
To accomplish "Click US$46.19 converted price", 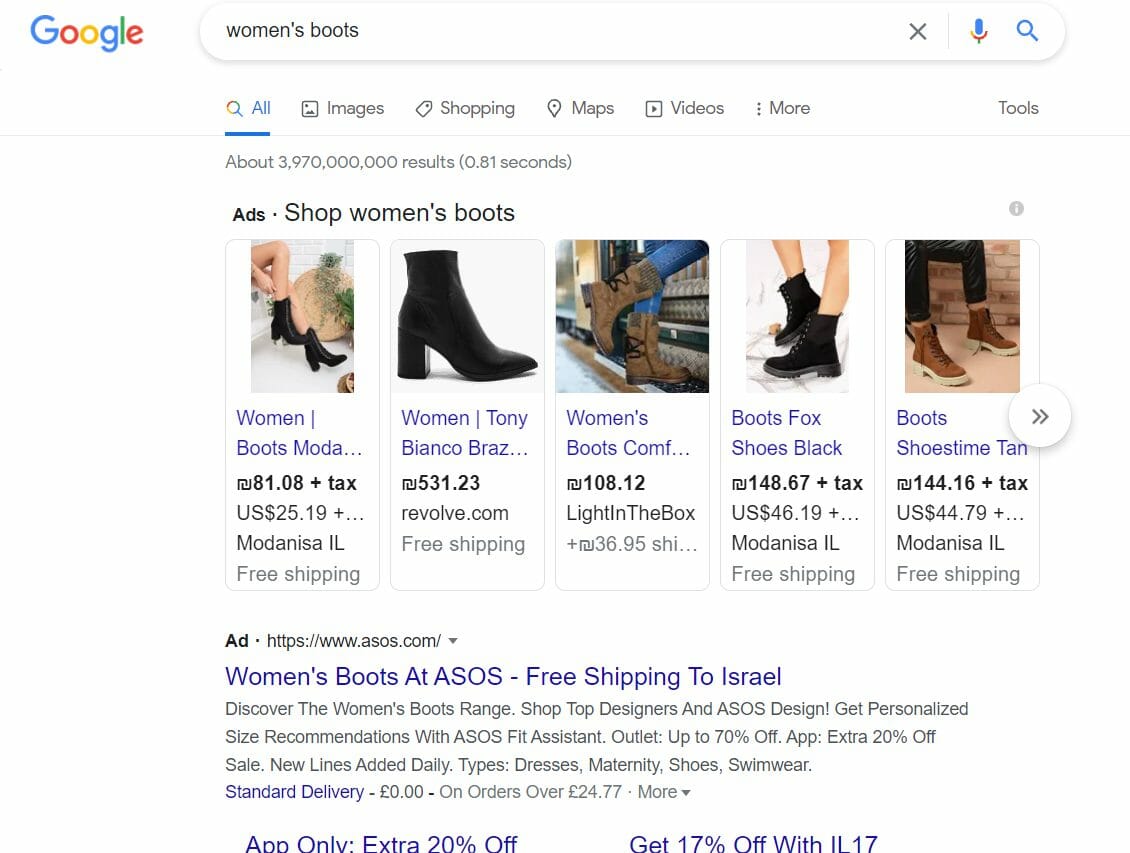I will coord(796,513).
